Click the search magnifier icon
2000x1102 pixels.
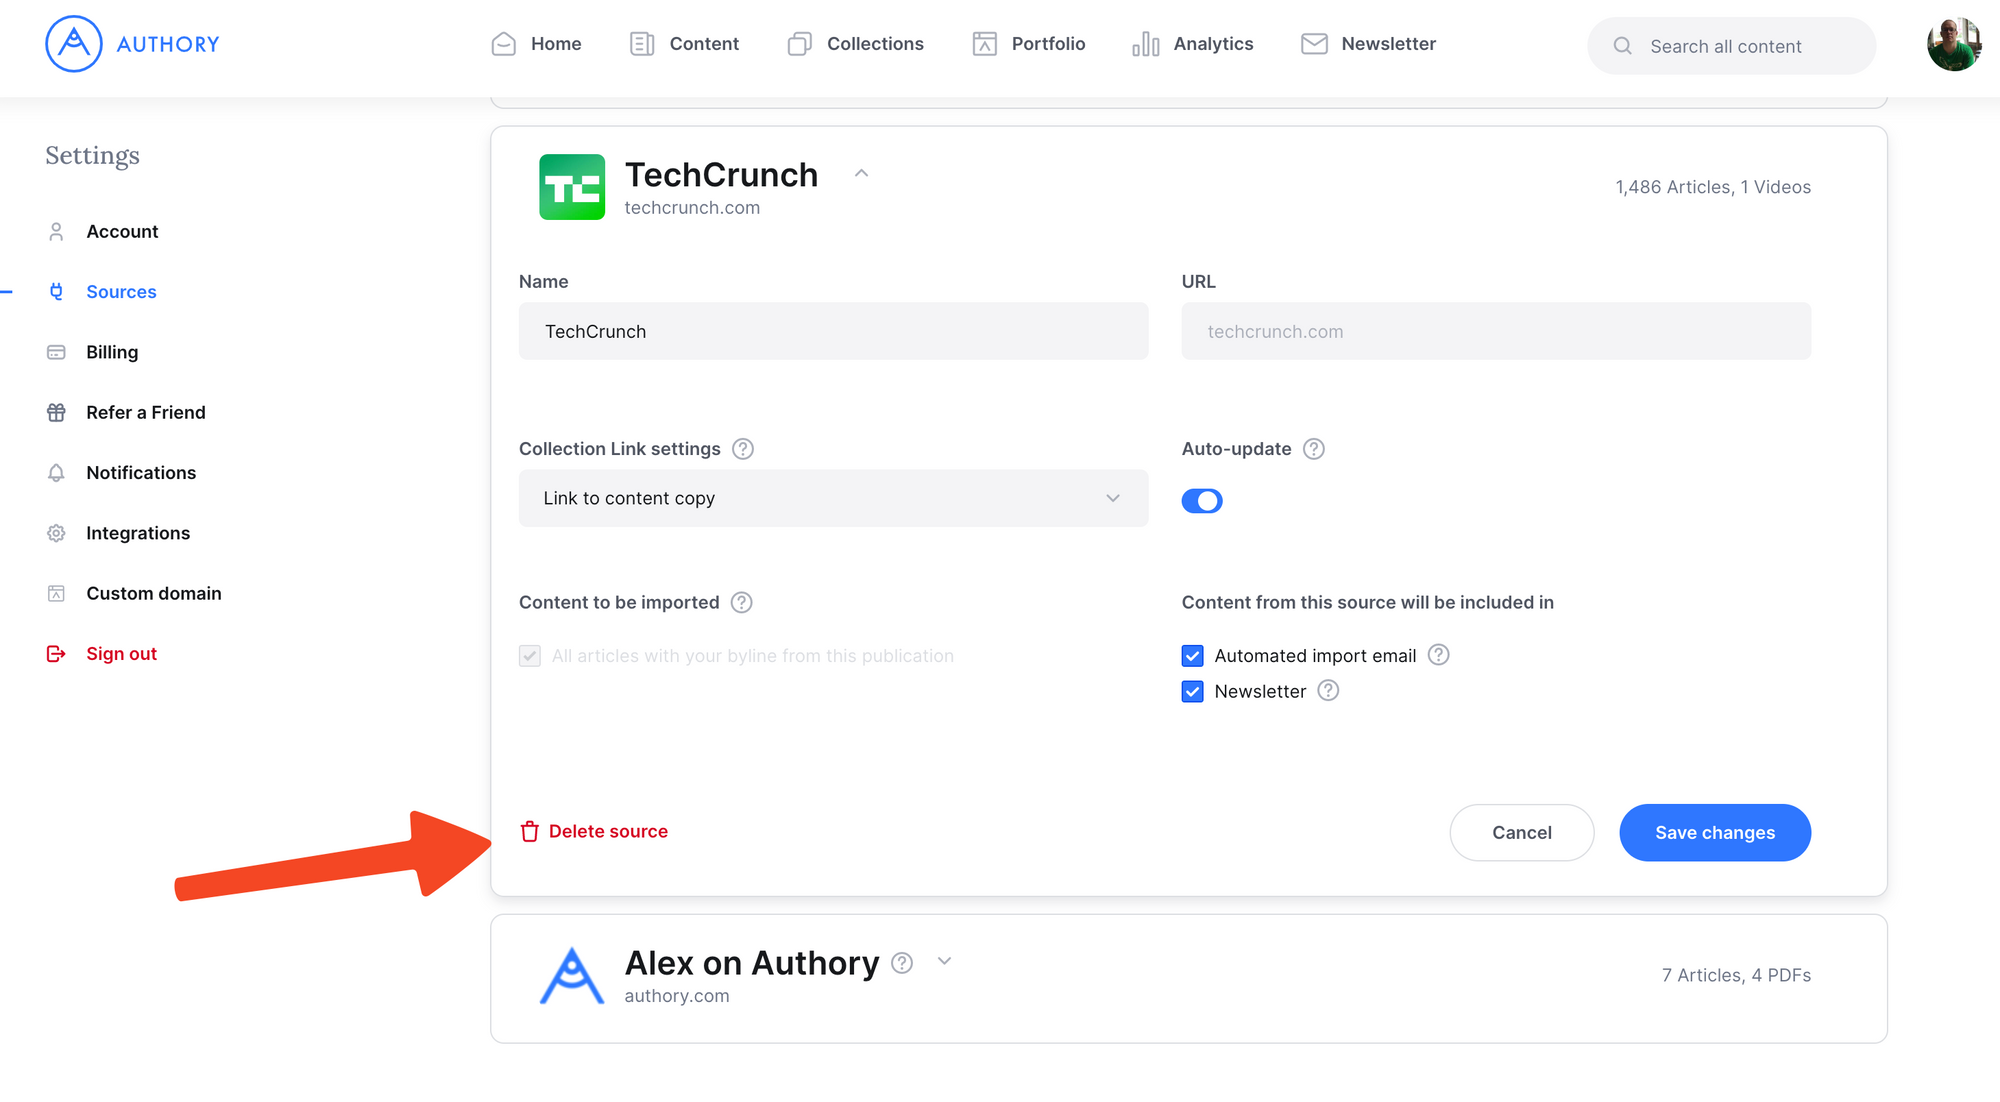click(x=1623, y=46)
